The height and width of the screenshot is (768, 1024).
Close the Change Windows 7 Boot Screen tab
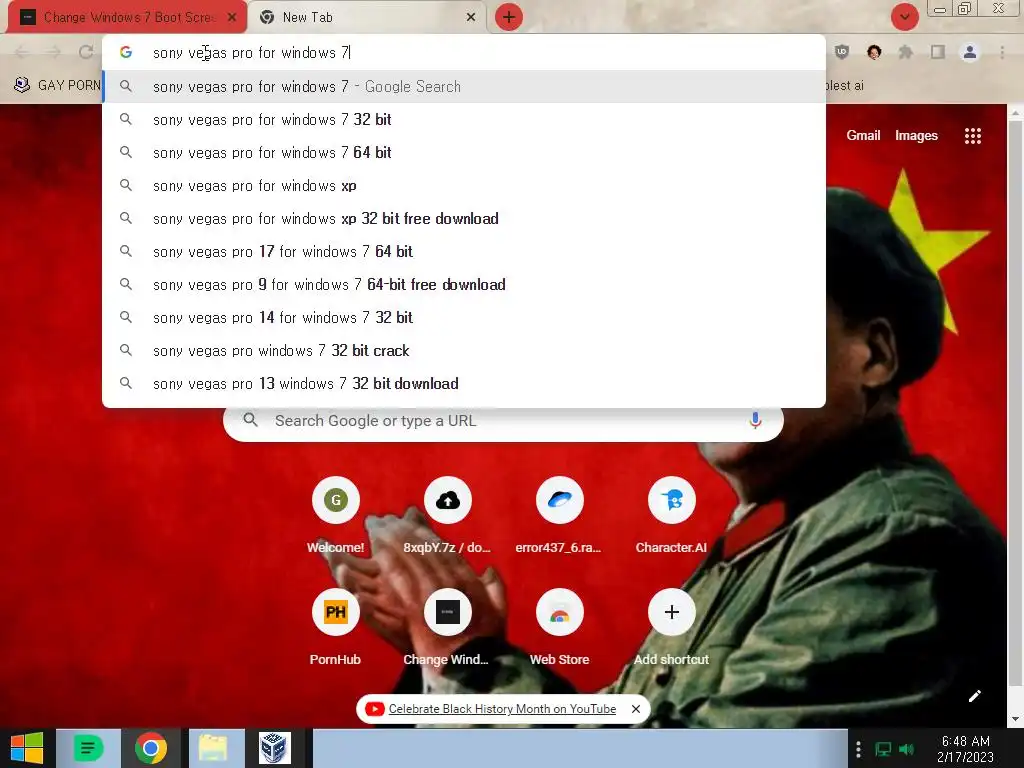pyautogui.click(x=232, y=18)
